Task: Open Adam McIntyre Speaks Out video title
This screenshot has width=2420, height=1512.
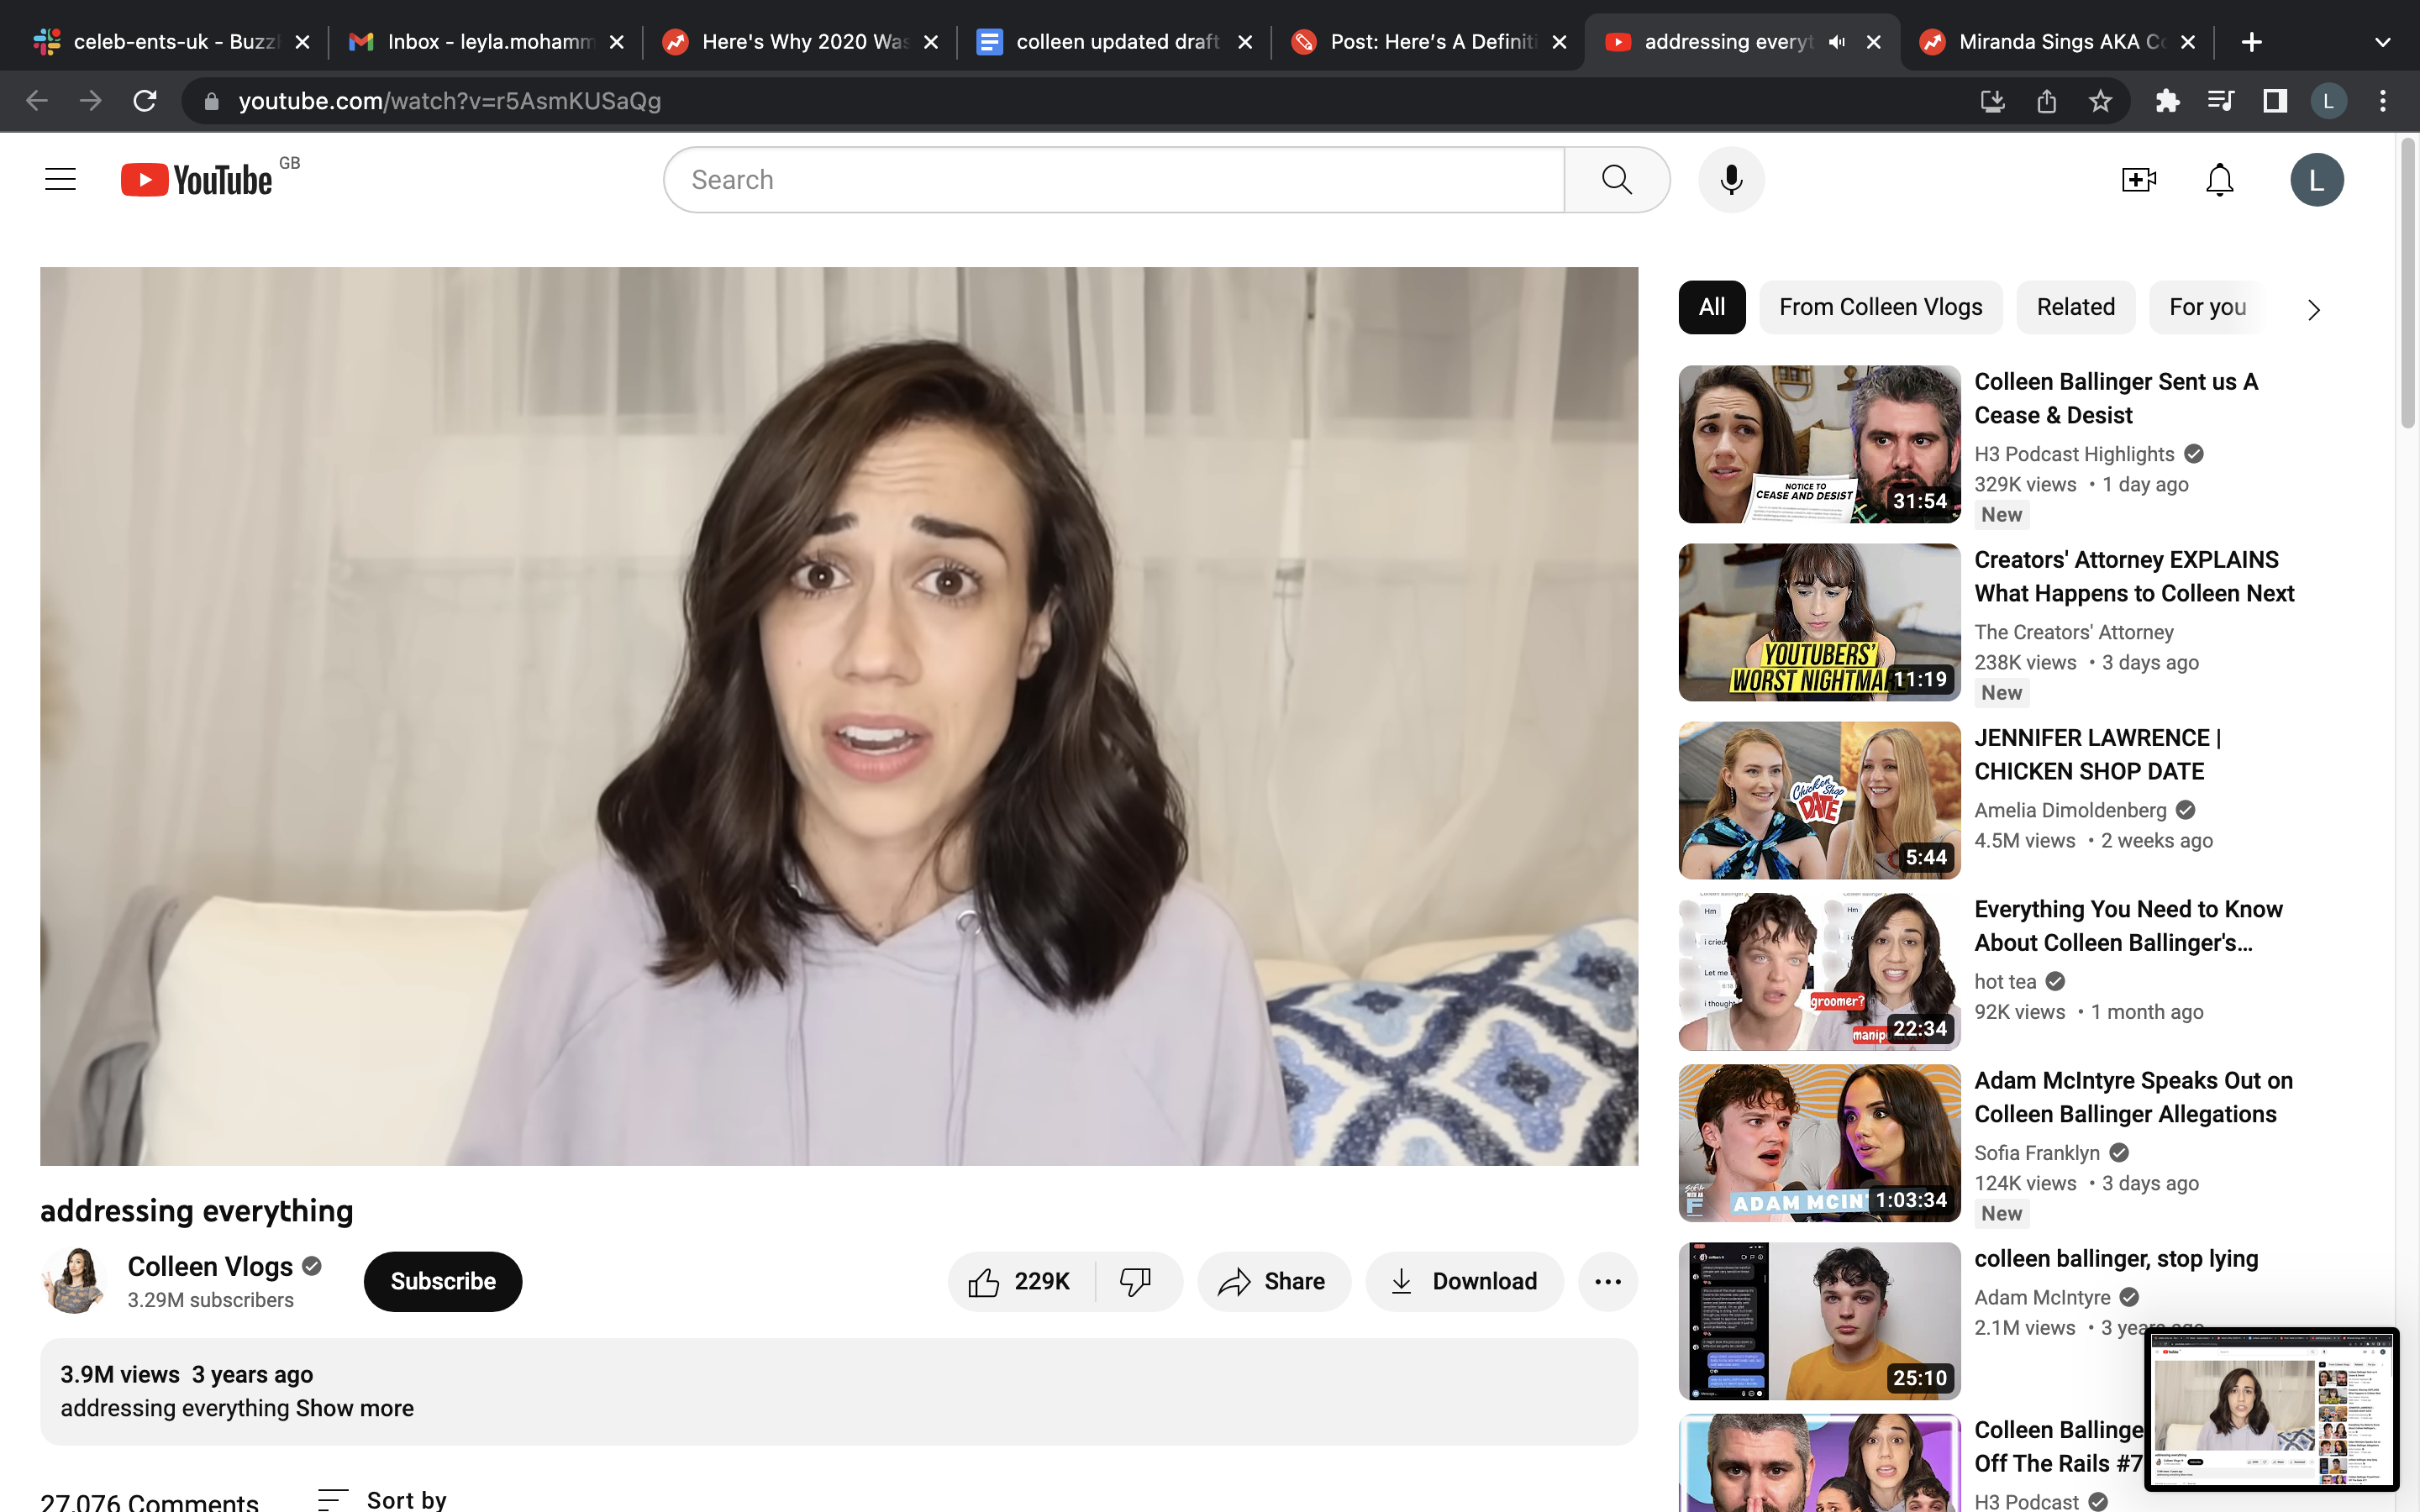Action: (2133, 1097)
